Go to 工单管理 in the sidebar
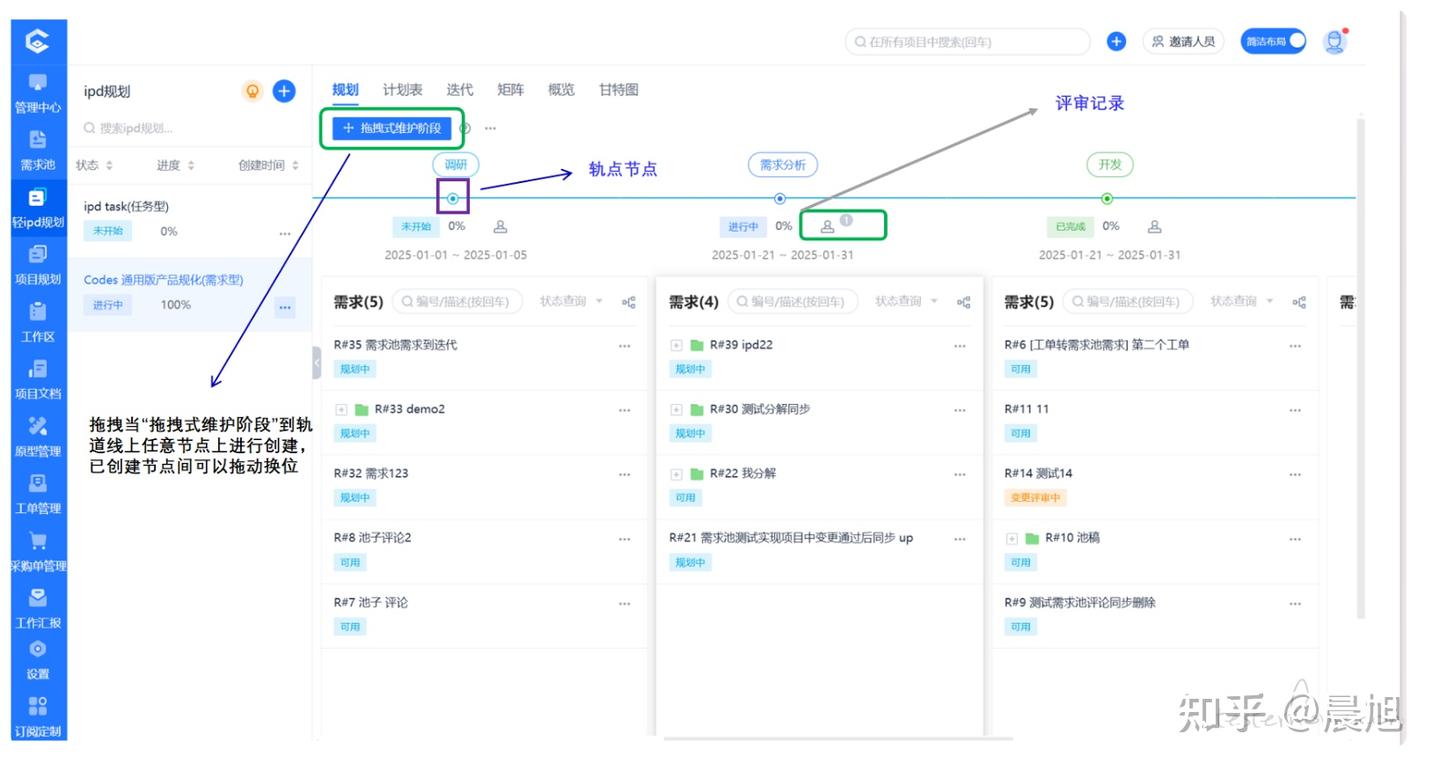Screen dimensions: 1440x771 click(38, 494)
